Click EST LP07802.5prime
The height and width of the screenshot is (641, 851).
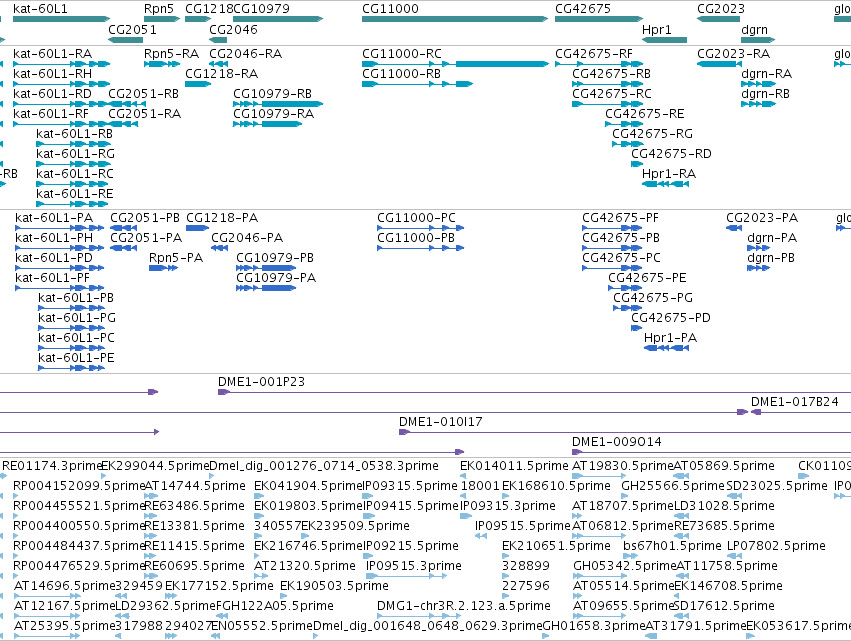pyautogui.click(x=777, y=546)
